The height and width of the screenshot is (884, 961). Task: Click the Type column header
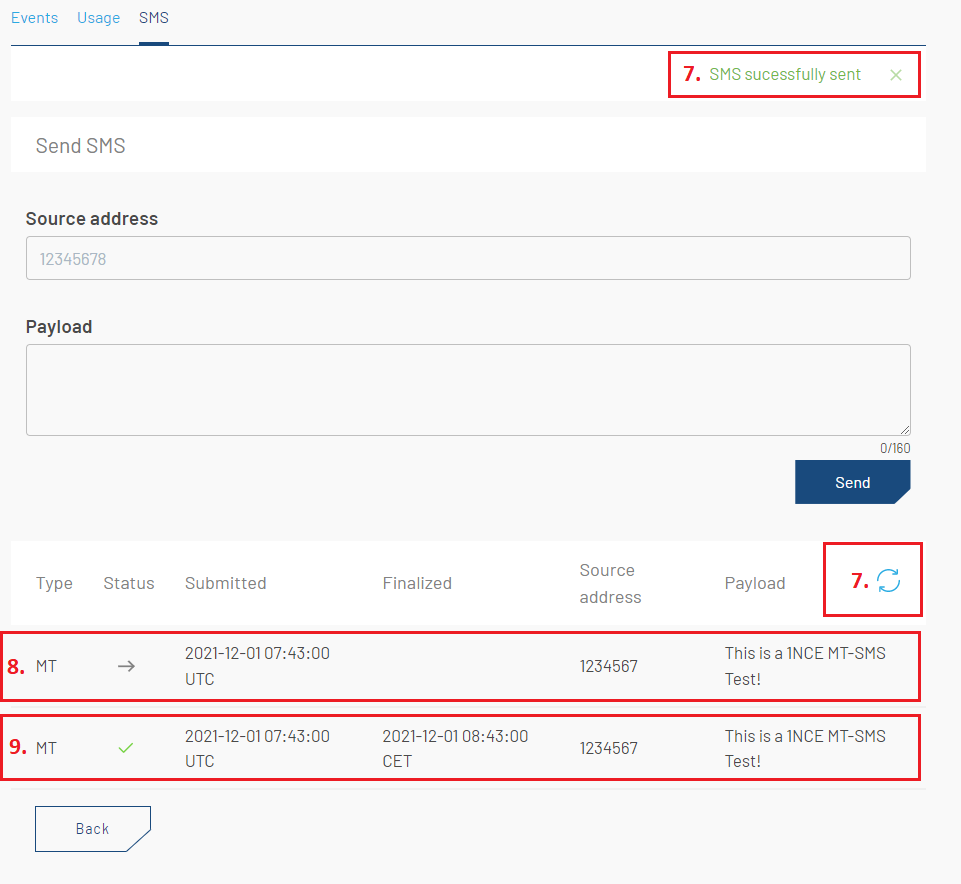pyautogui.click(x=54, y=583)
